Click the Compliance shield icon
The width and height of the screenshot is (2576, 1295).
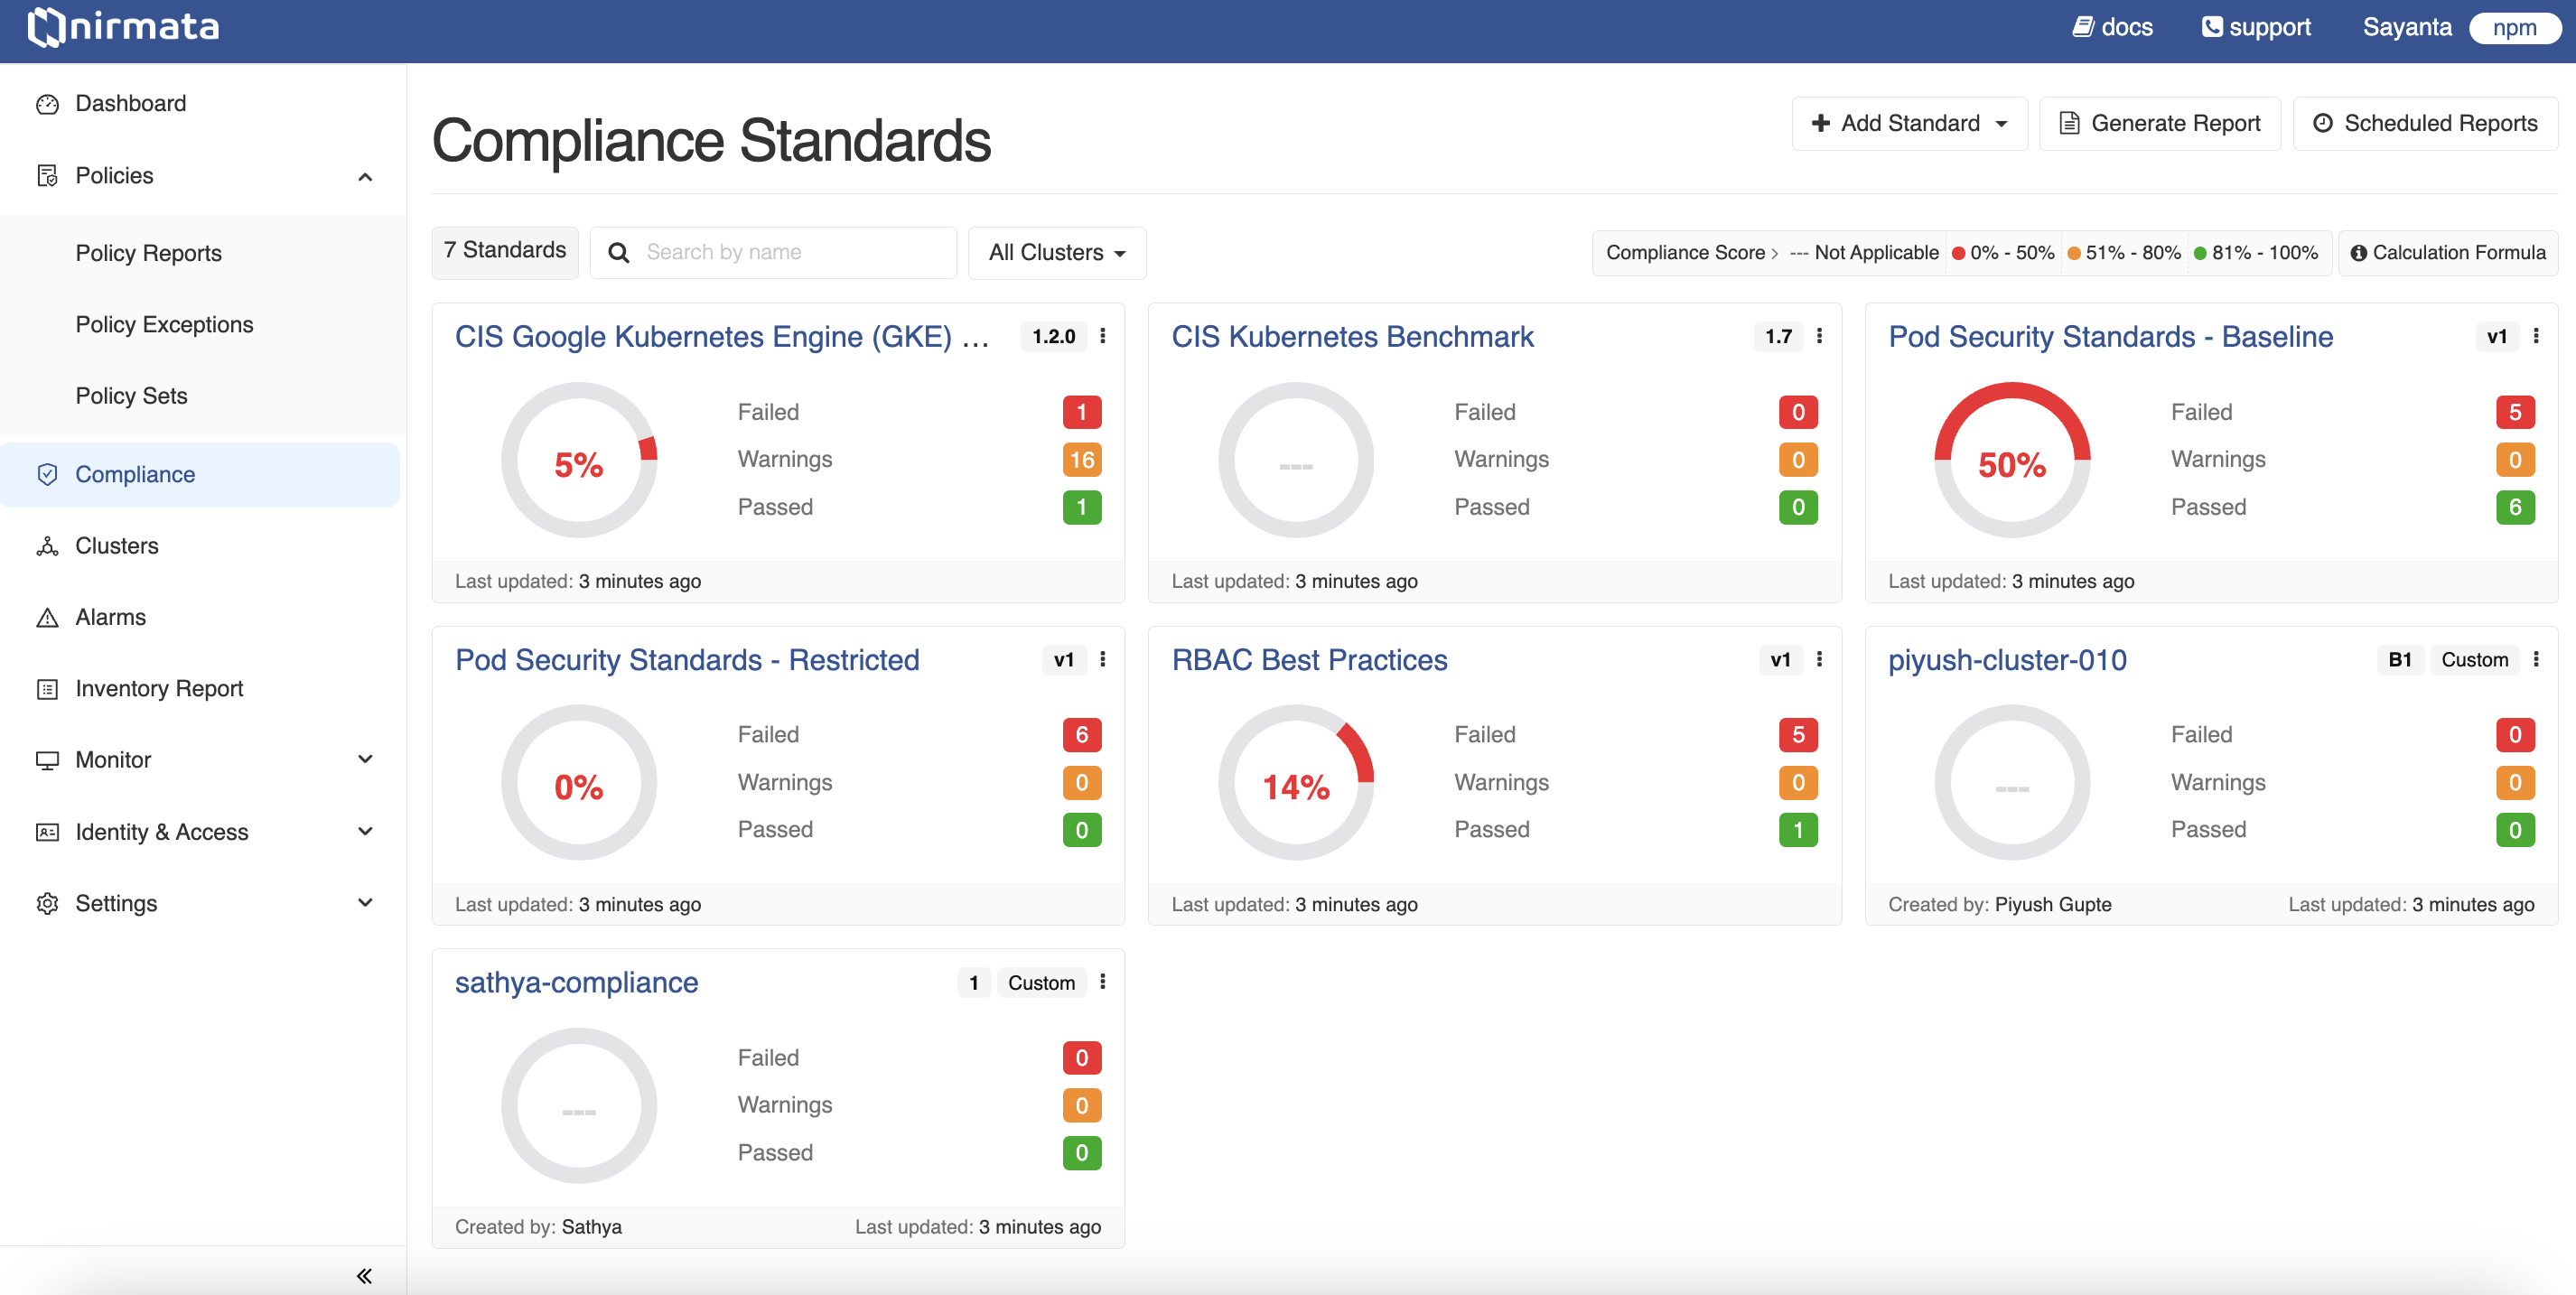click(x=47, y=474)
